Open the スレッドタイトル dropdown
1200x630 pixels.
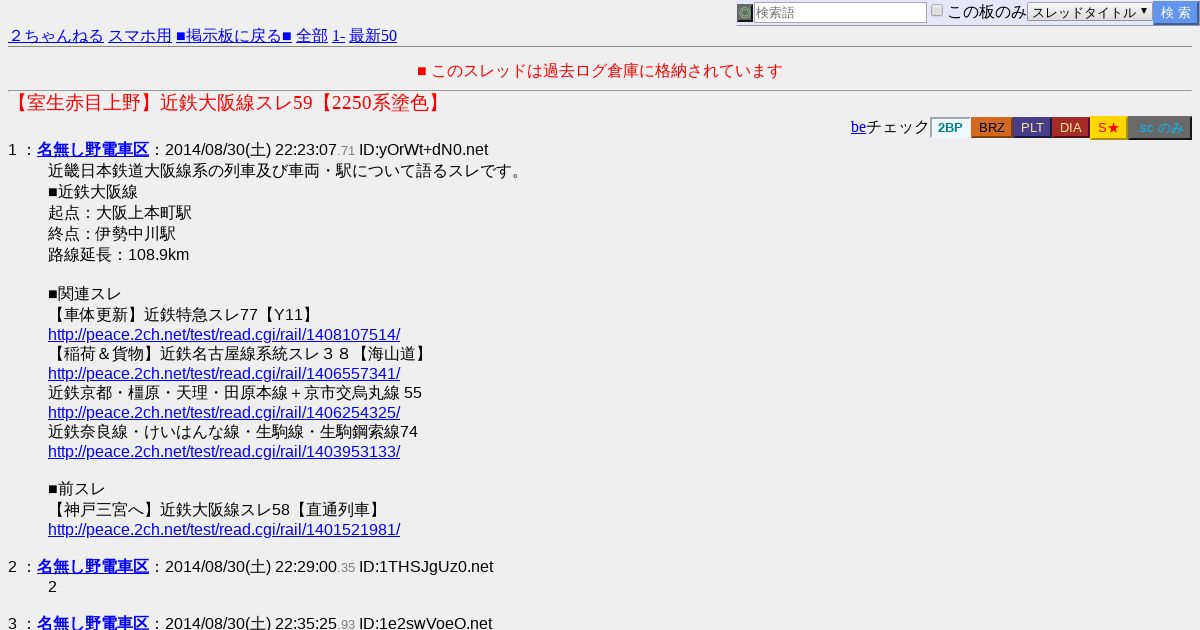[1090, 12]
